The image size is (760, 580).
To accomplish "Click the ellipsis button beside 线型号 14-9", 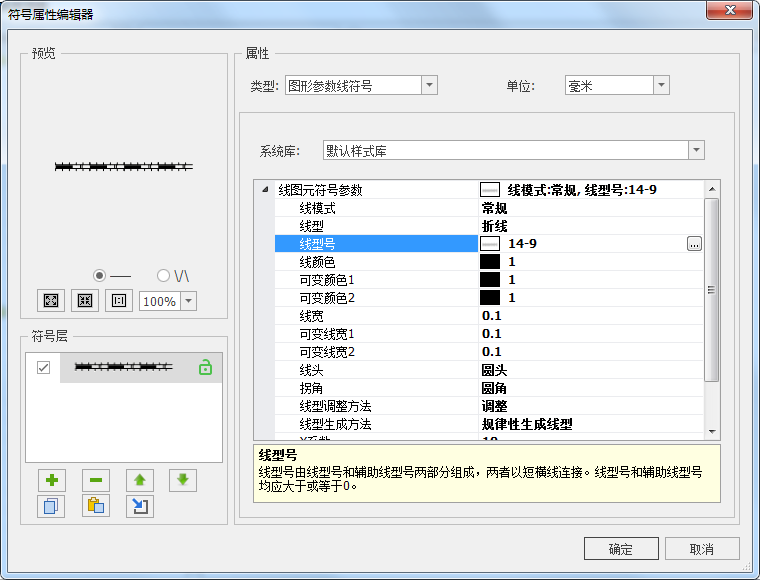I will point(694,243).
